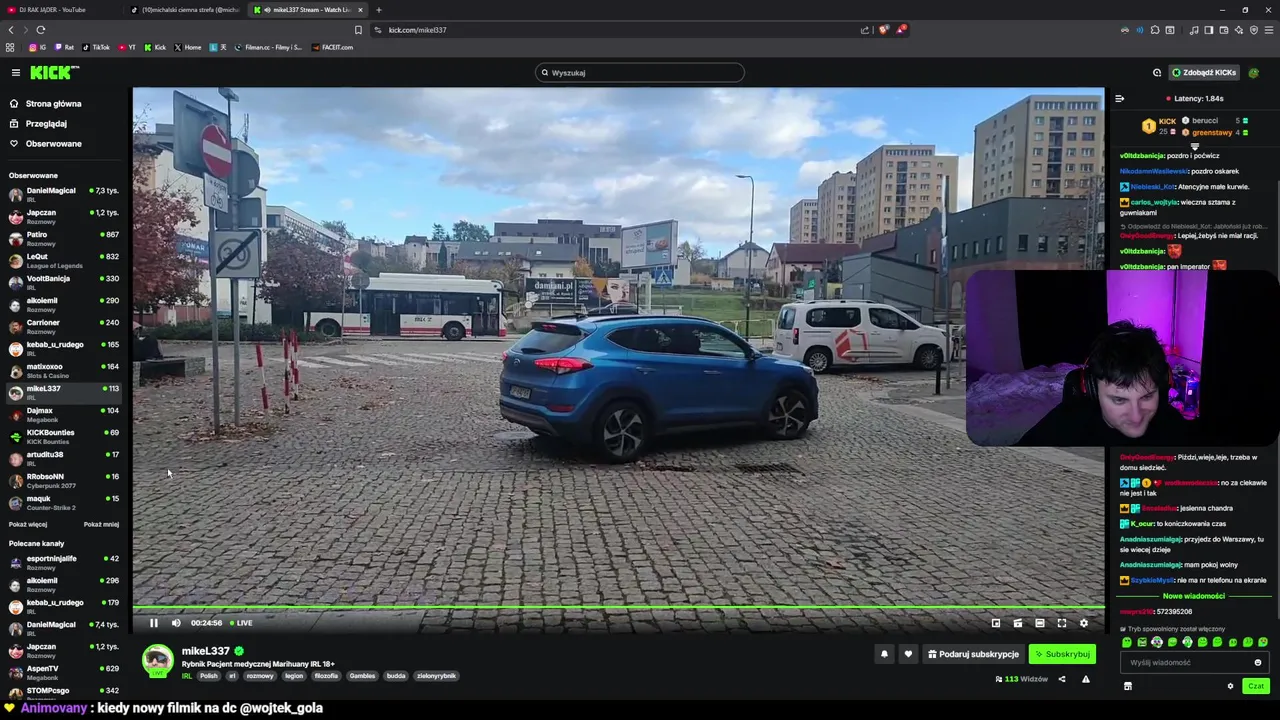This screenshot has width=1280, height=720.
Task: Open the IG bookmark
Action: click(38, 47)
